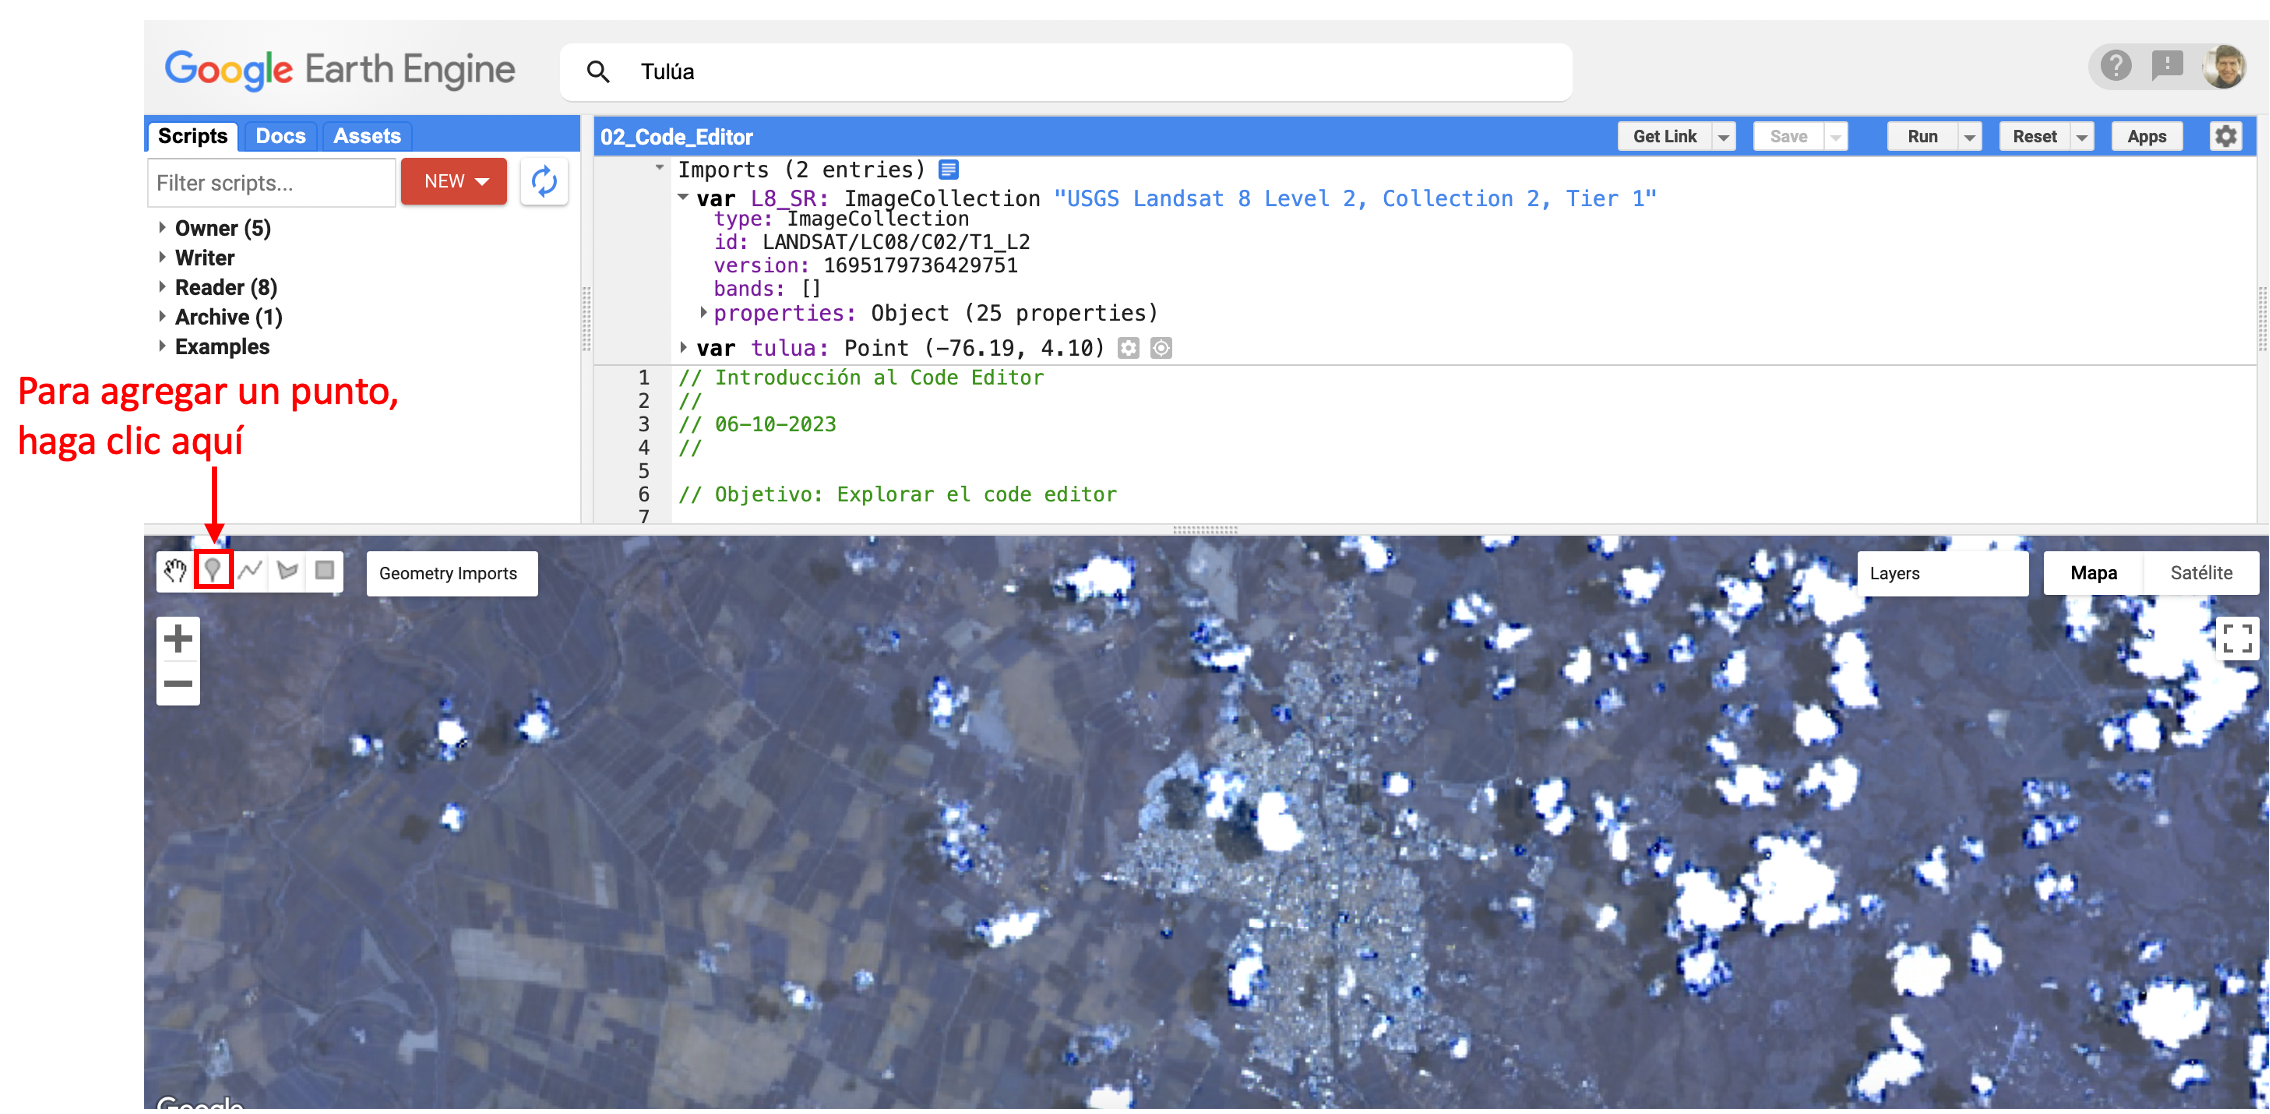Image resolution: width=2270 pixels, height=1114 pixels.
Task: Collapse the Imports section
Action: [x=660, y=168]
